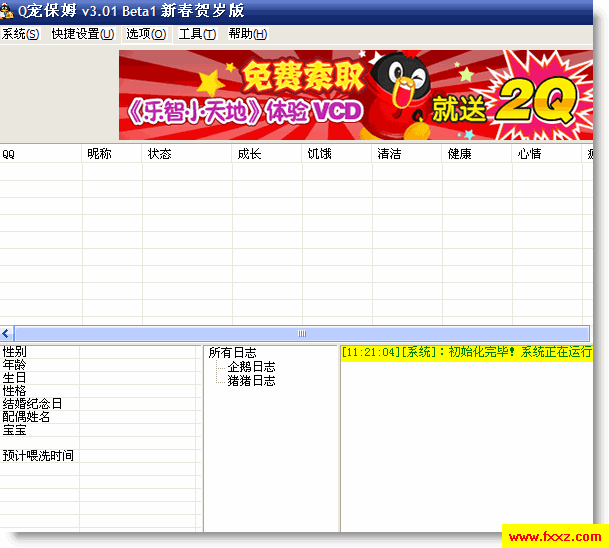The image size is (609, 548).
Task: Click the horizontal scrollbar left arrow
Action: point(7,334)
